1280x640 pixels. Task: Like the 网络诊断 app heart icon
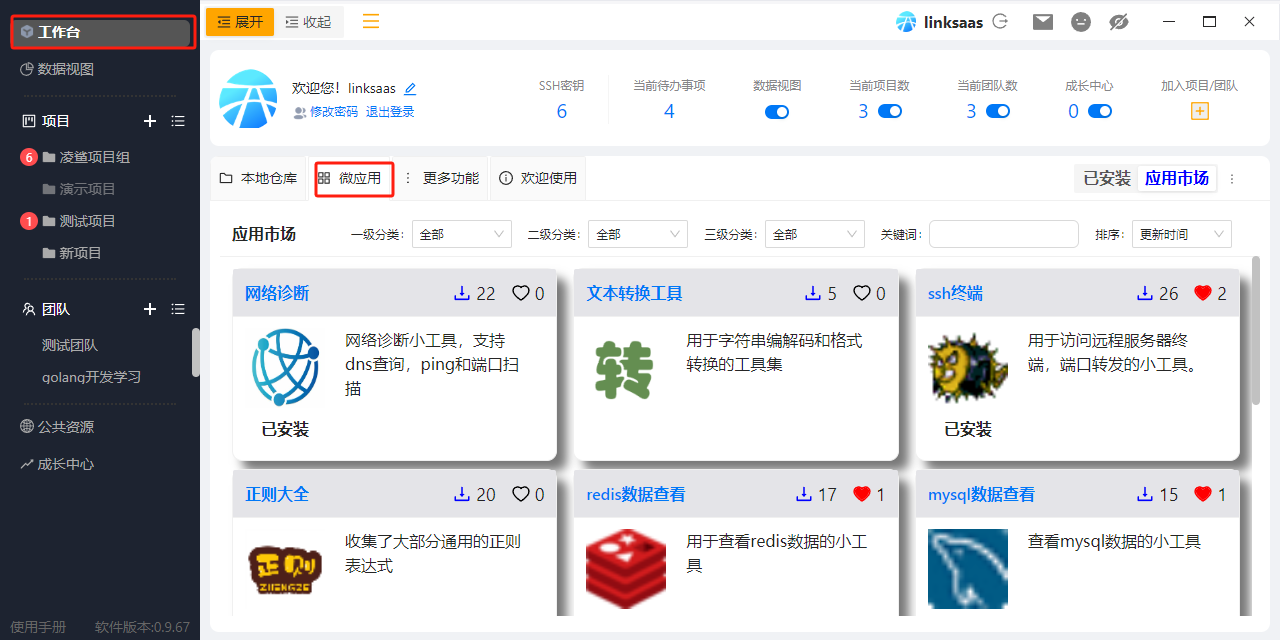520,293
